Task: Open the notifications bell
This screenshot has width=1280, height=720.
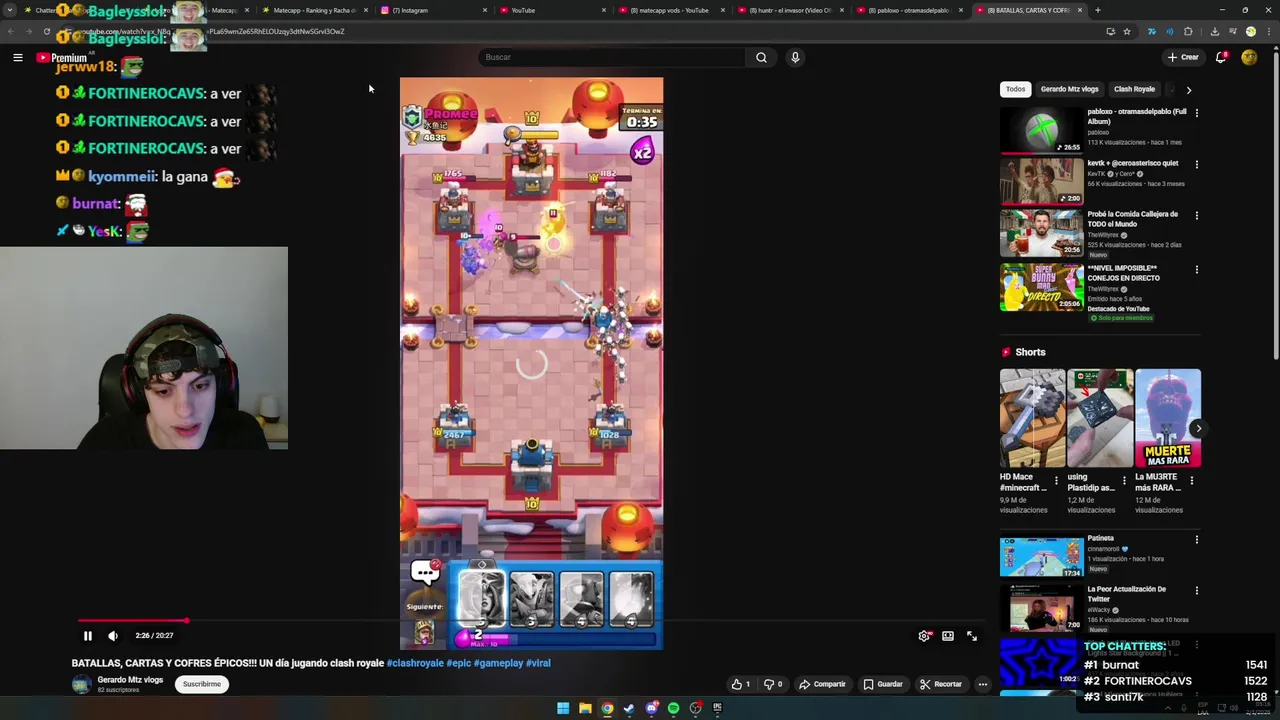Action: coord(1221,57)
